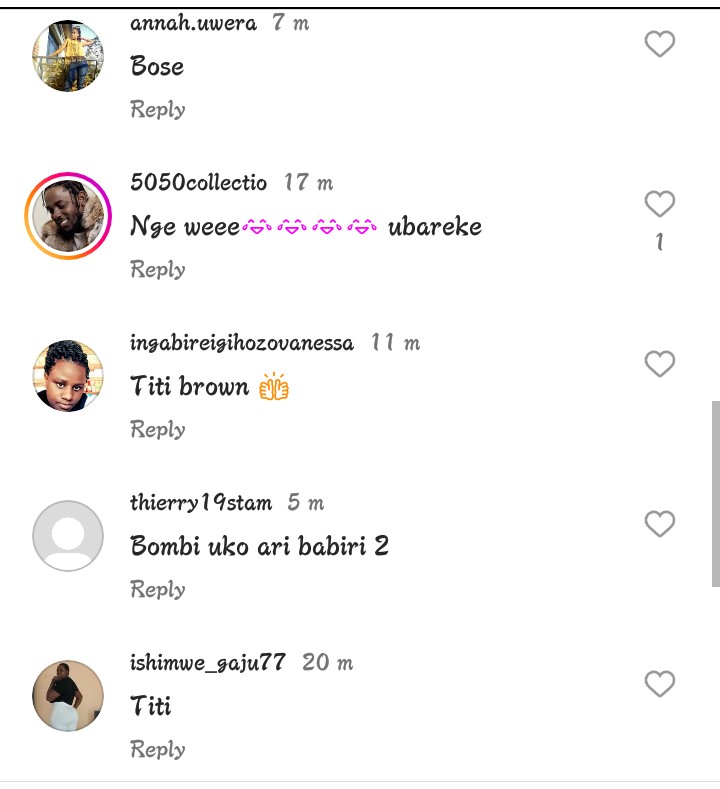
Task: View like count on 5050collectio's comment
Action: coord(659,242)
